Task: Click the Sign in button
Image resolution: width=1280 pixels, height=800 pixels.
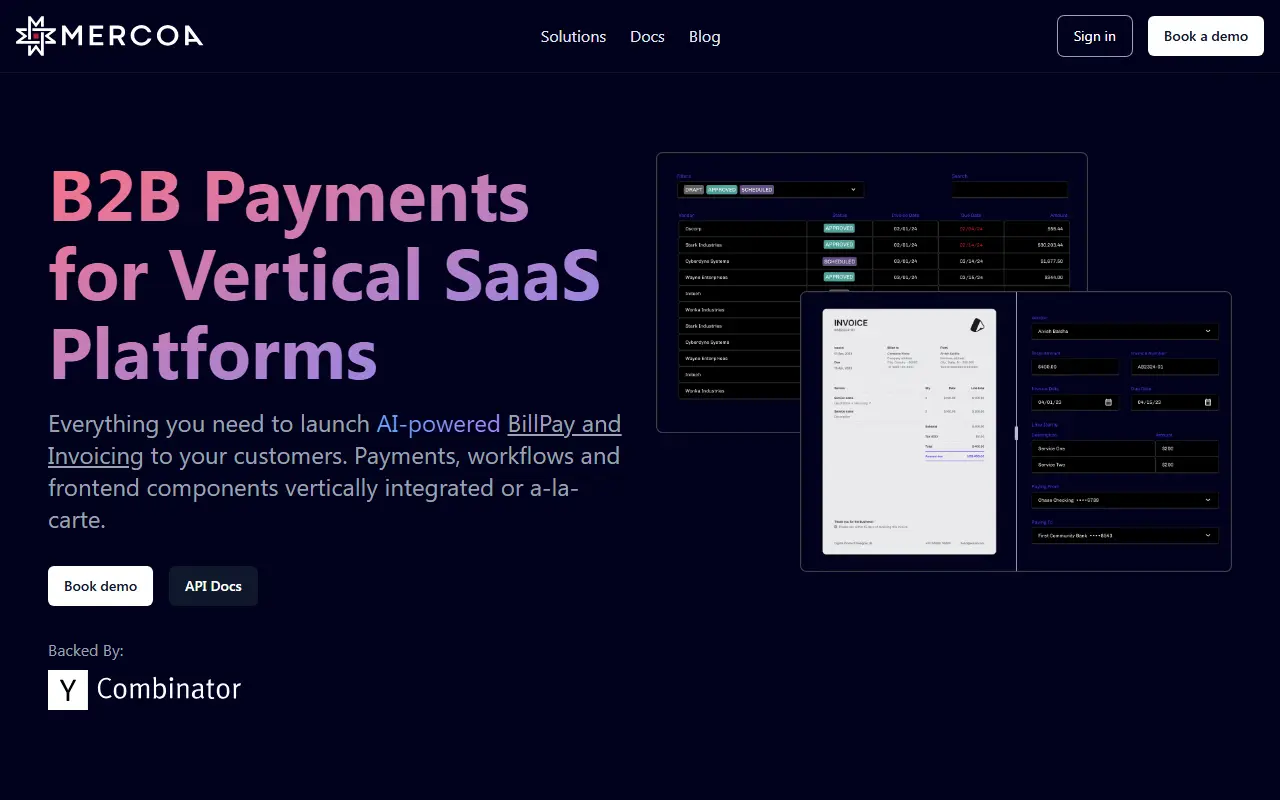Action: coord(1095,36)
